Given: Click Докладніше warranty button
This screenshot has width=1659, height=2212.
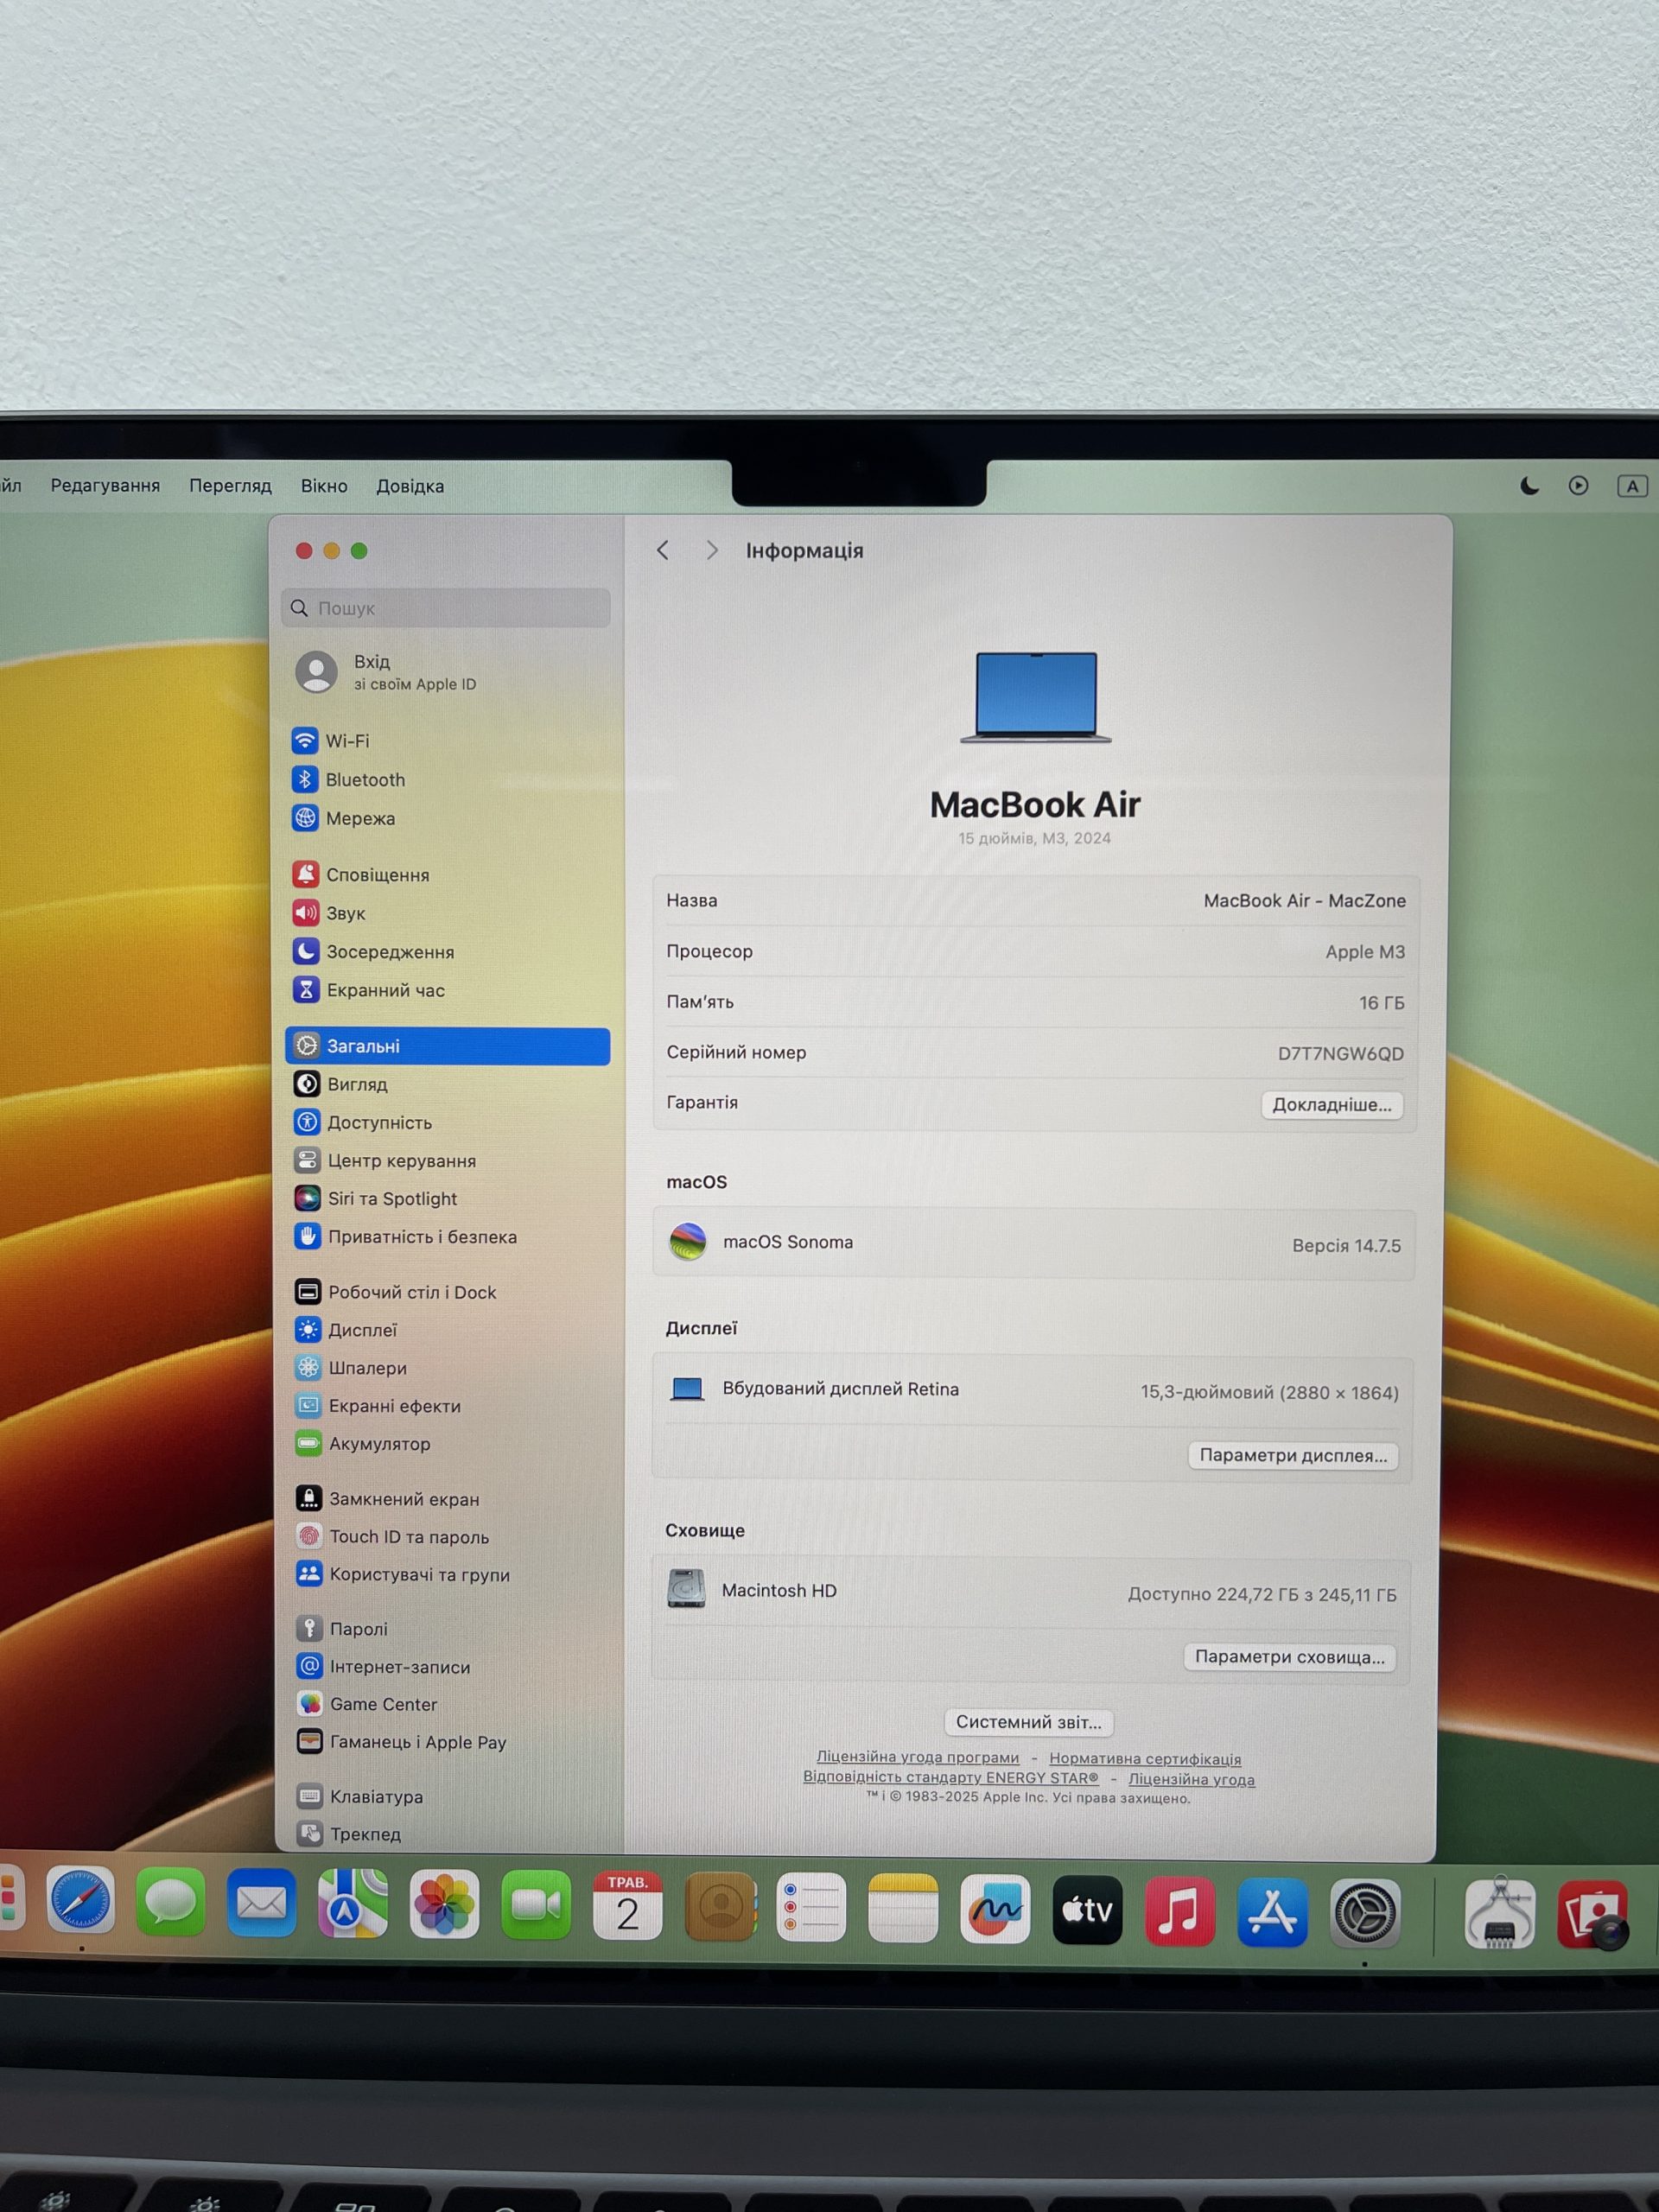Looking at the screenshot, I should click(1332, 1105).
